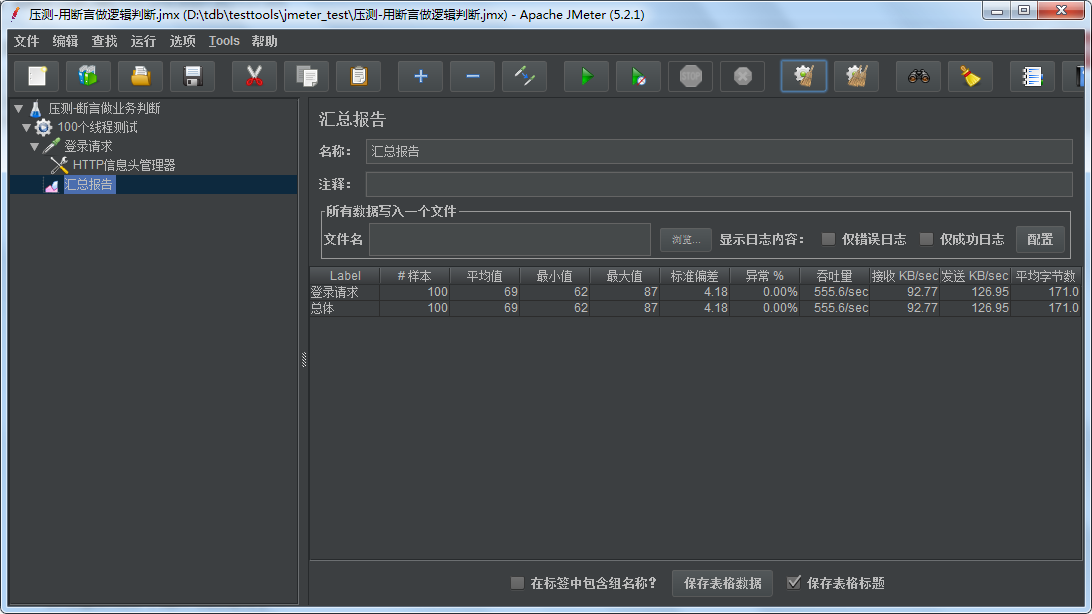This screenshot has height=614, width=1092.
Task: Click the Clear results broom icon
Action: point(804,76)
